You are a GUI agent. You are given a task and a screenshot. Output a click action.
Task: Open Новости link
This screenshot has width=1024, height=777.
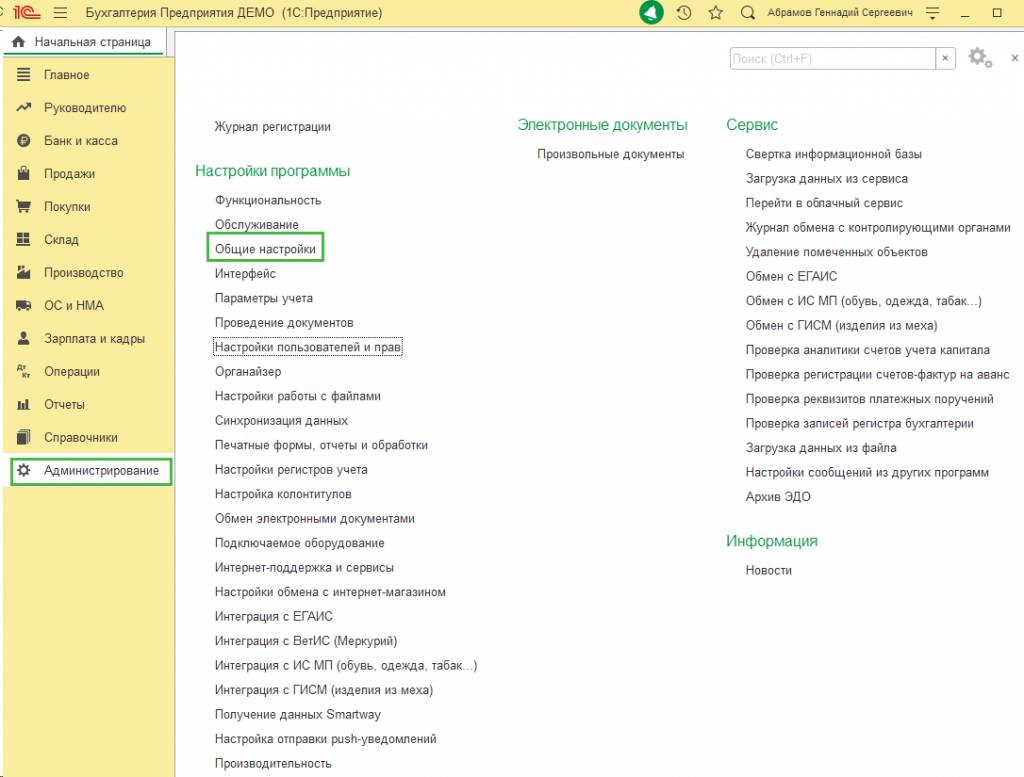coord(769,570)
